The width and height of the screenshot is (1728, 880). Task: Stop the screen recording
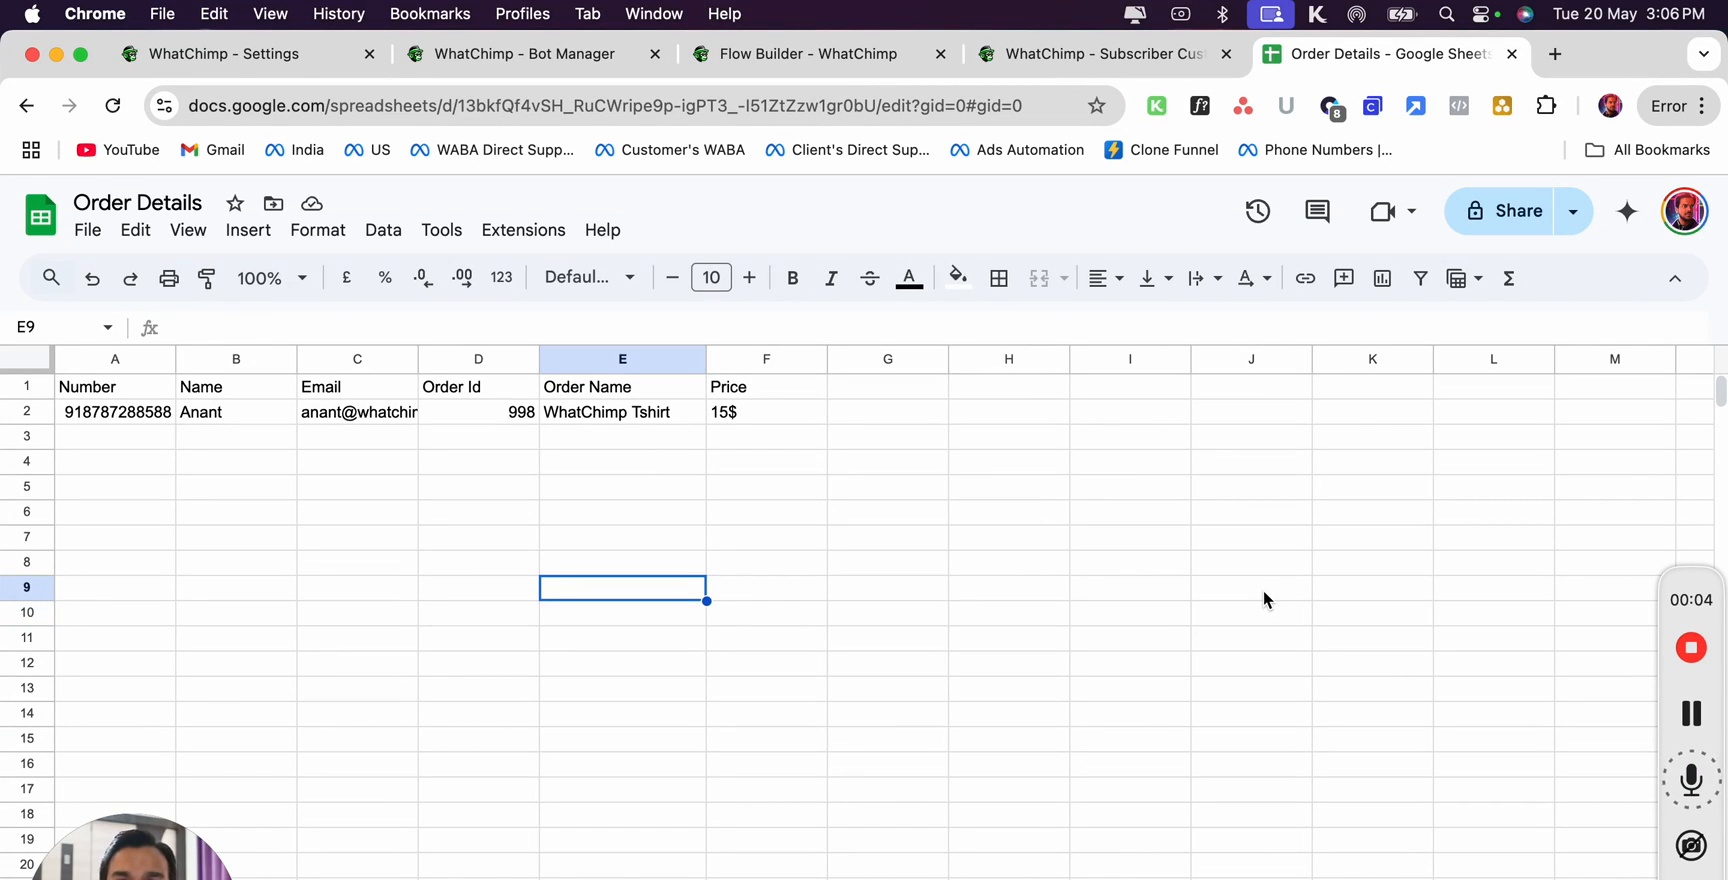(x=1691, y=648)
